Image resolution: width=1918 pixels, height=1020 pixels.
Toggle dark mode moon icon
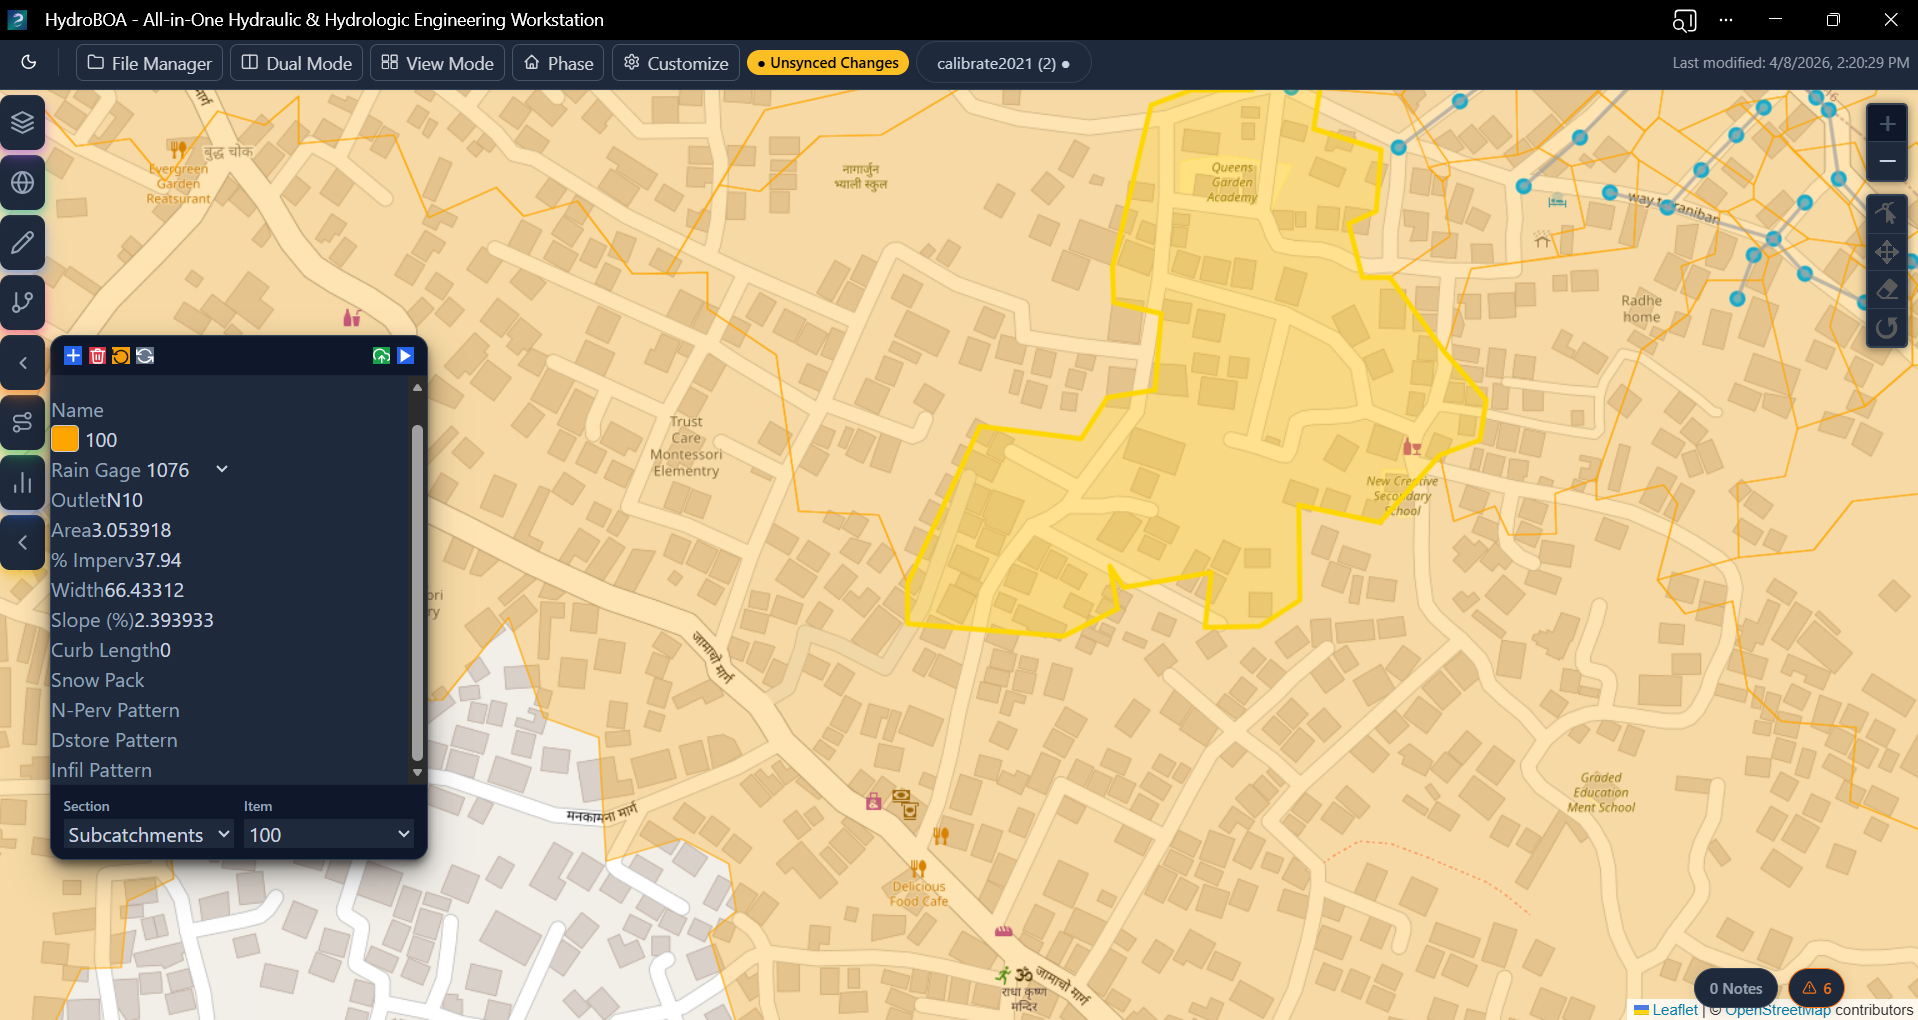coord(29,63)
